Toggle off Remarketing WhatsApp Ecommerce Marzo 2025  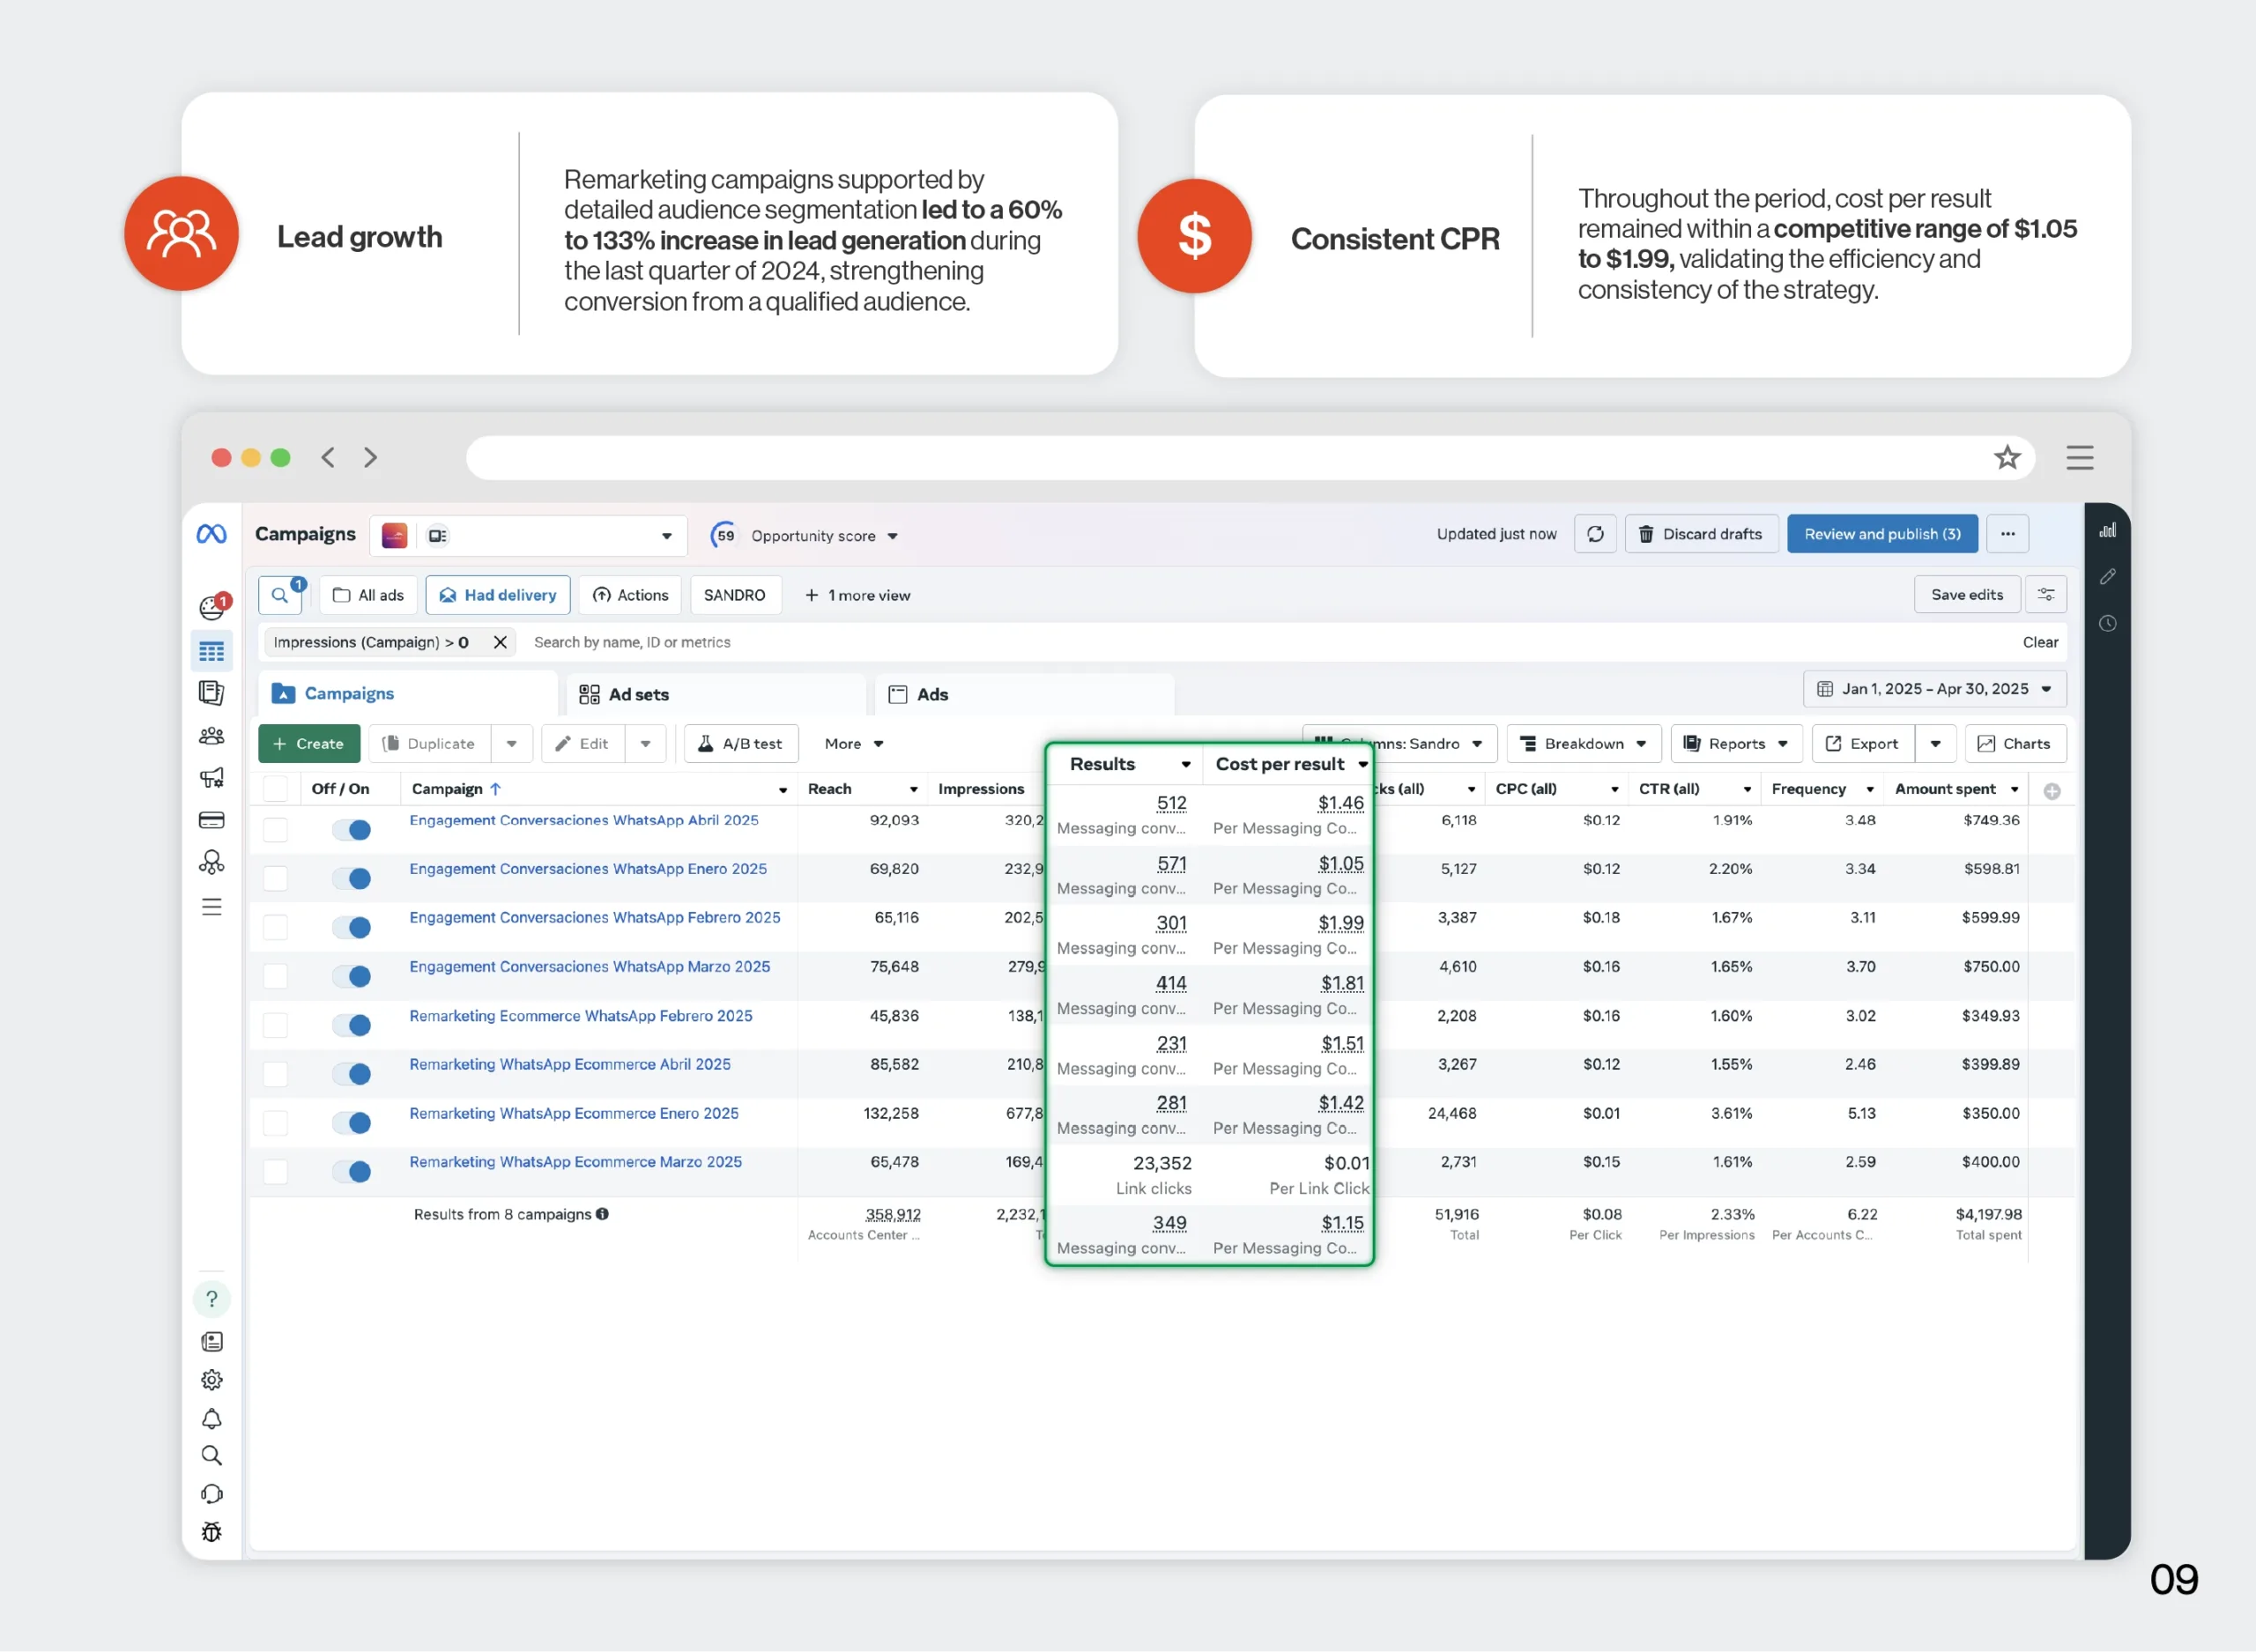[x=352, y=1171]
